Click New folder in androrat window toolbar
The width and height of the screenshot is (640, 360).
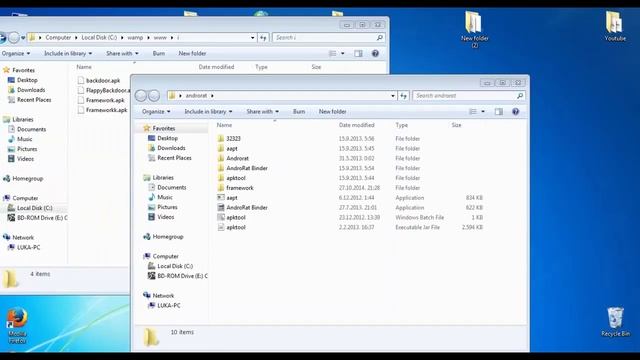click(332, 111)
